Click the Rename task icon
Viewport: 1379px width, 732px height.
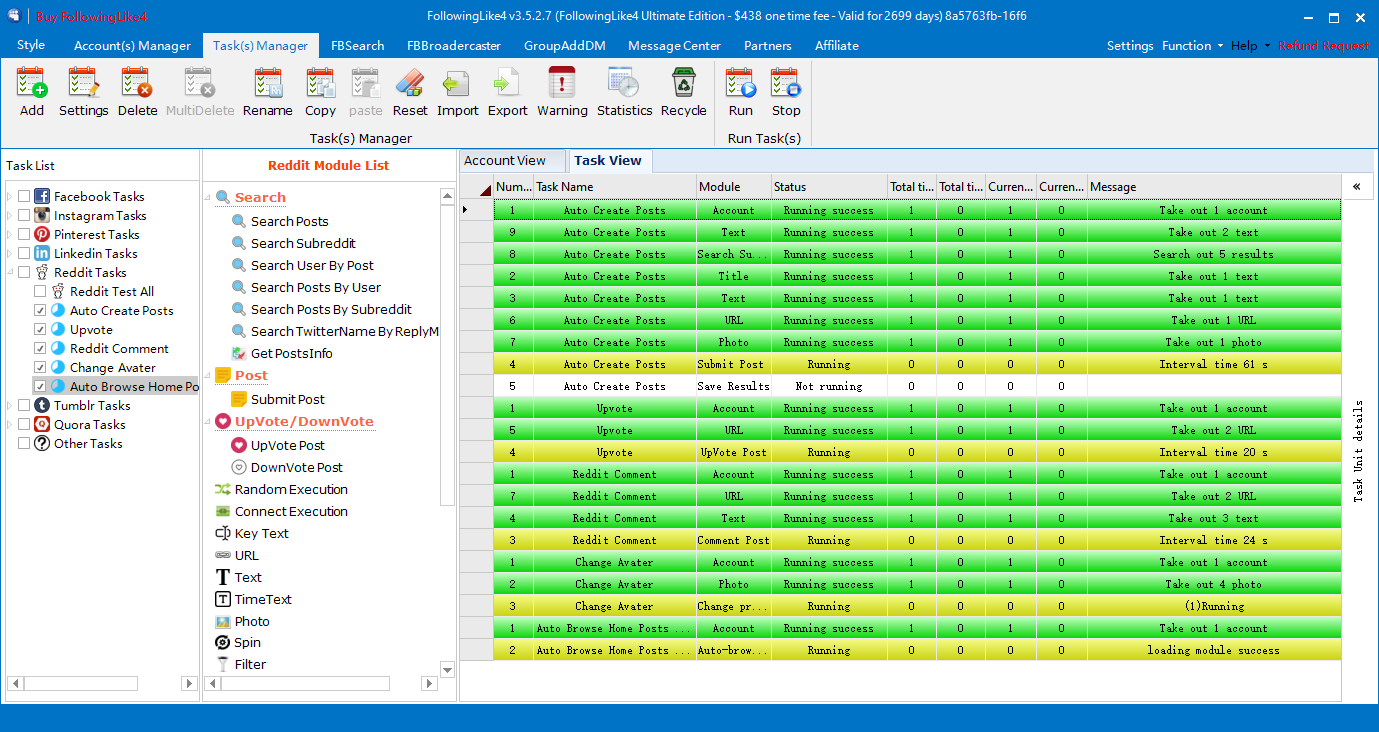click(267, 83)
